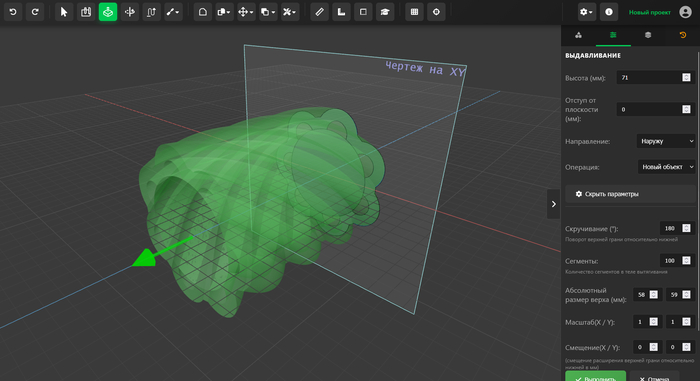Click the target center view icon

click(x=436, y=12)
